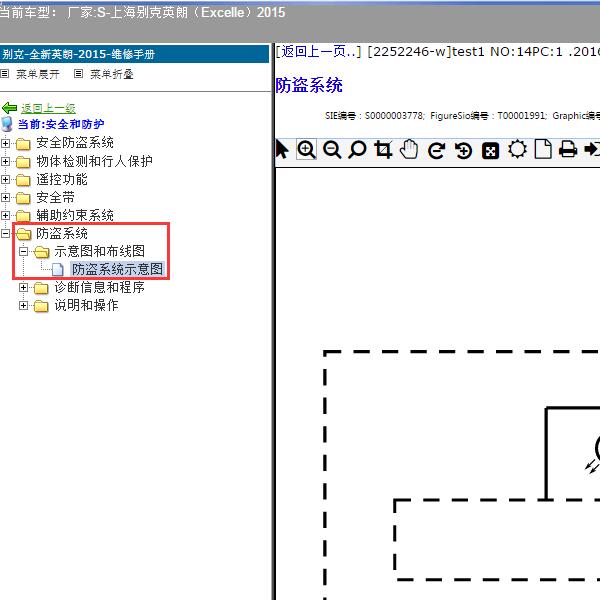
Task: Click the open folder icon of 防盗系统
Action: 24,234
